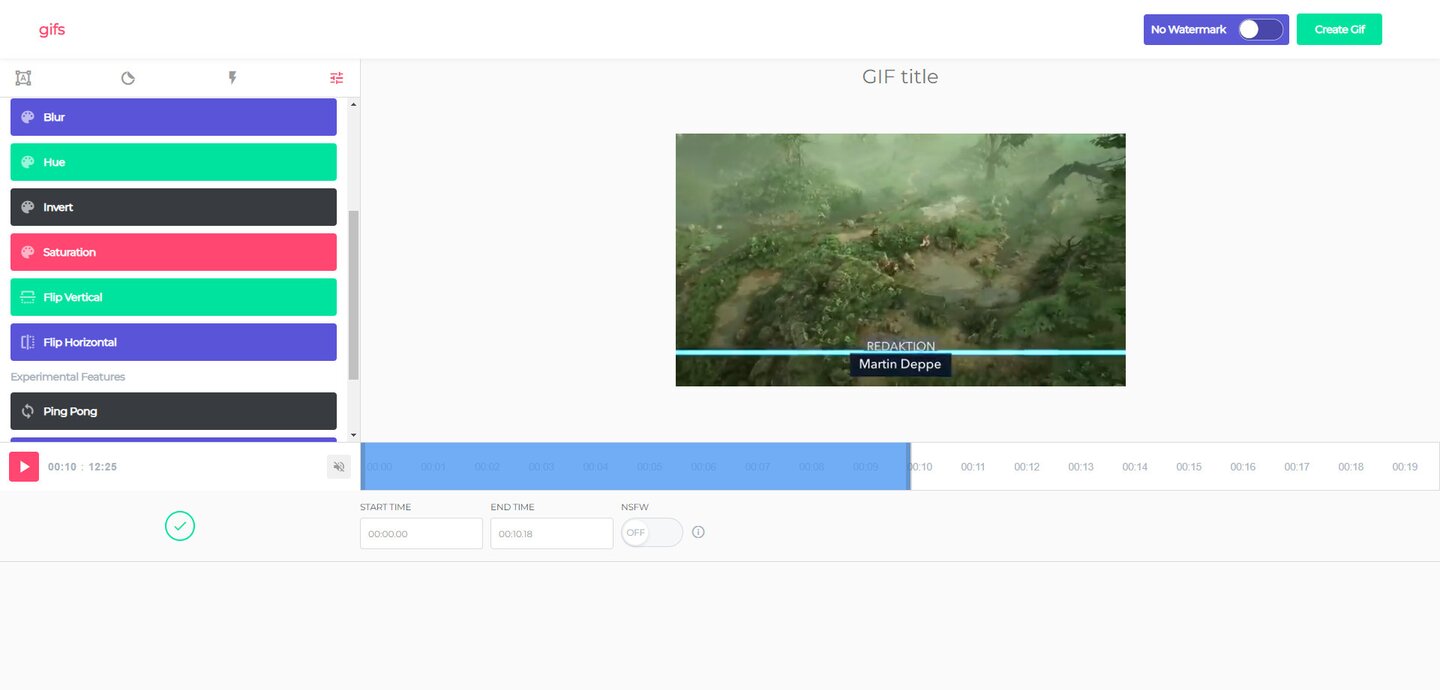Open the NSFW info icon
Image resolution: width=1440 pixels, height=690 pixels.
pos(698,532)
